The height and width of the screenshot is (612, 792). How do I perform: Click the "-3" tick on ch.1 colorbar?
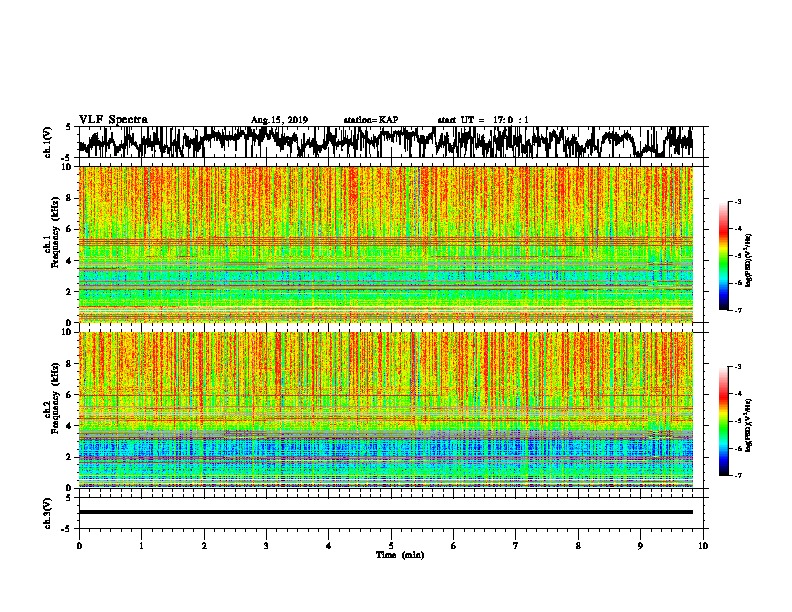pyautogui.click(x=738, y=202)
